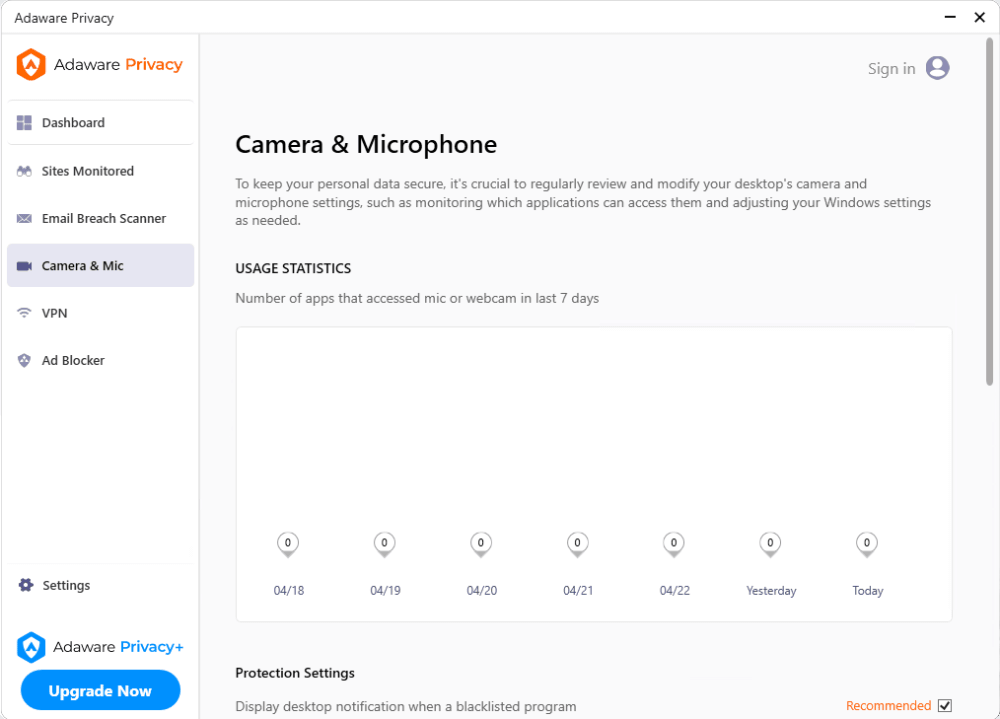Click the VPN wifi signal icon
The height and width of the screenshot is (719, 1000).
coord(25,313)
